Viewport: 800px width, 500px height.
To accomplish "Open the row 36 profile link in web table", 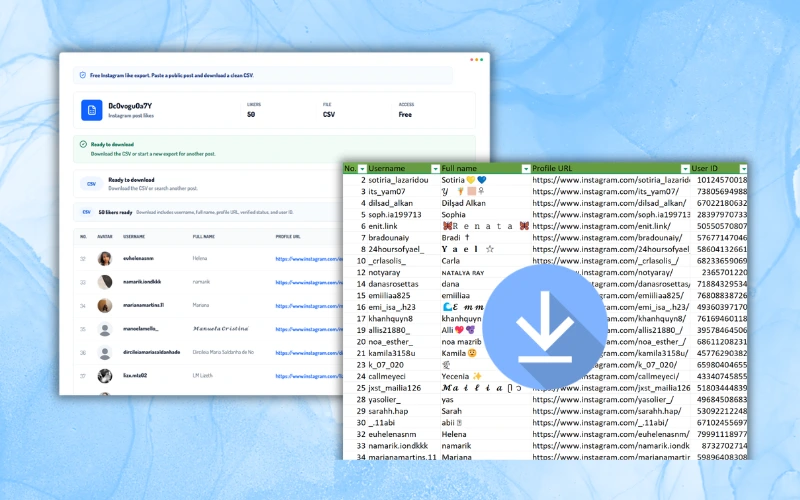I will 309,353.
